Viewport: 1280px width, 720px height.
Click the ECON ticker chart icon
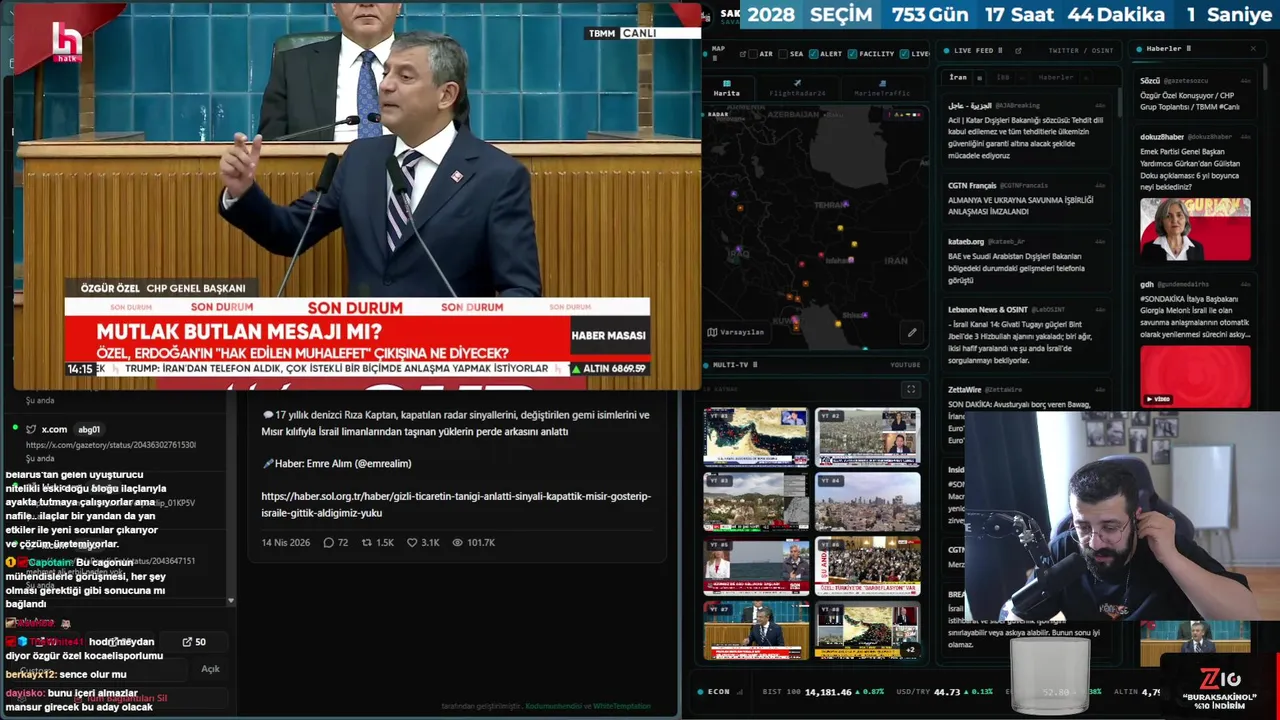[742, 691]
